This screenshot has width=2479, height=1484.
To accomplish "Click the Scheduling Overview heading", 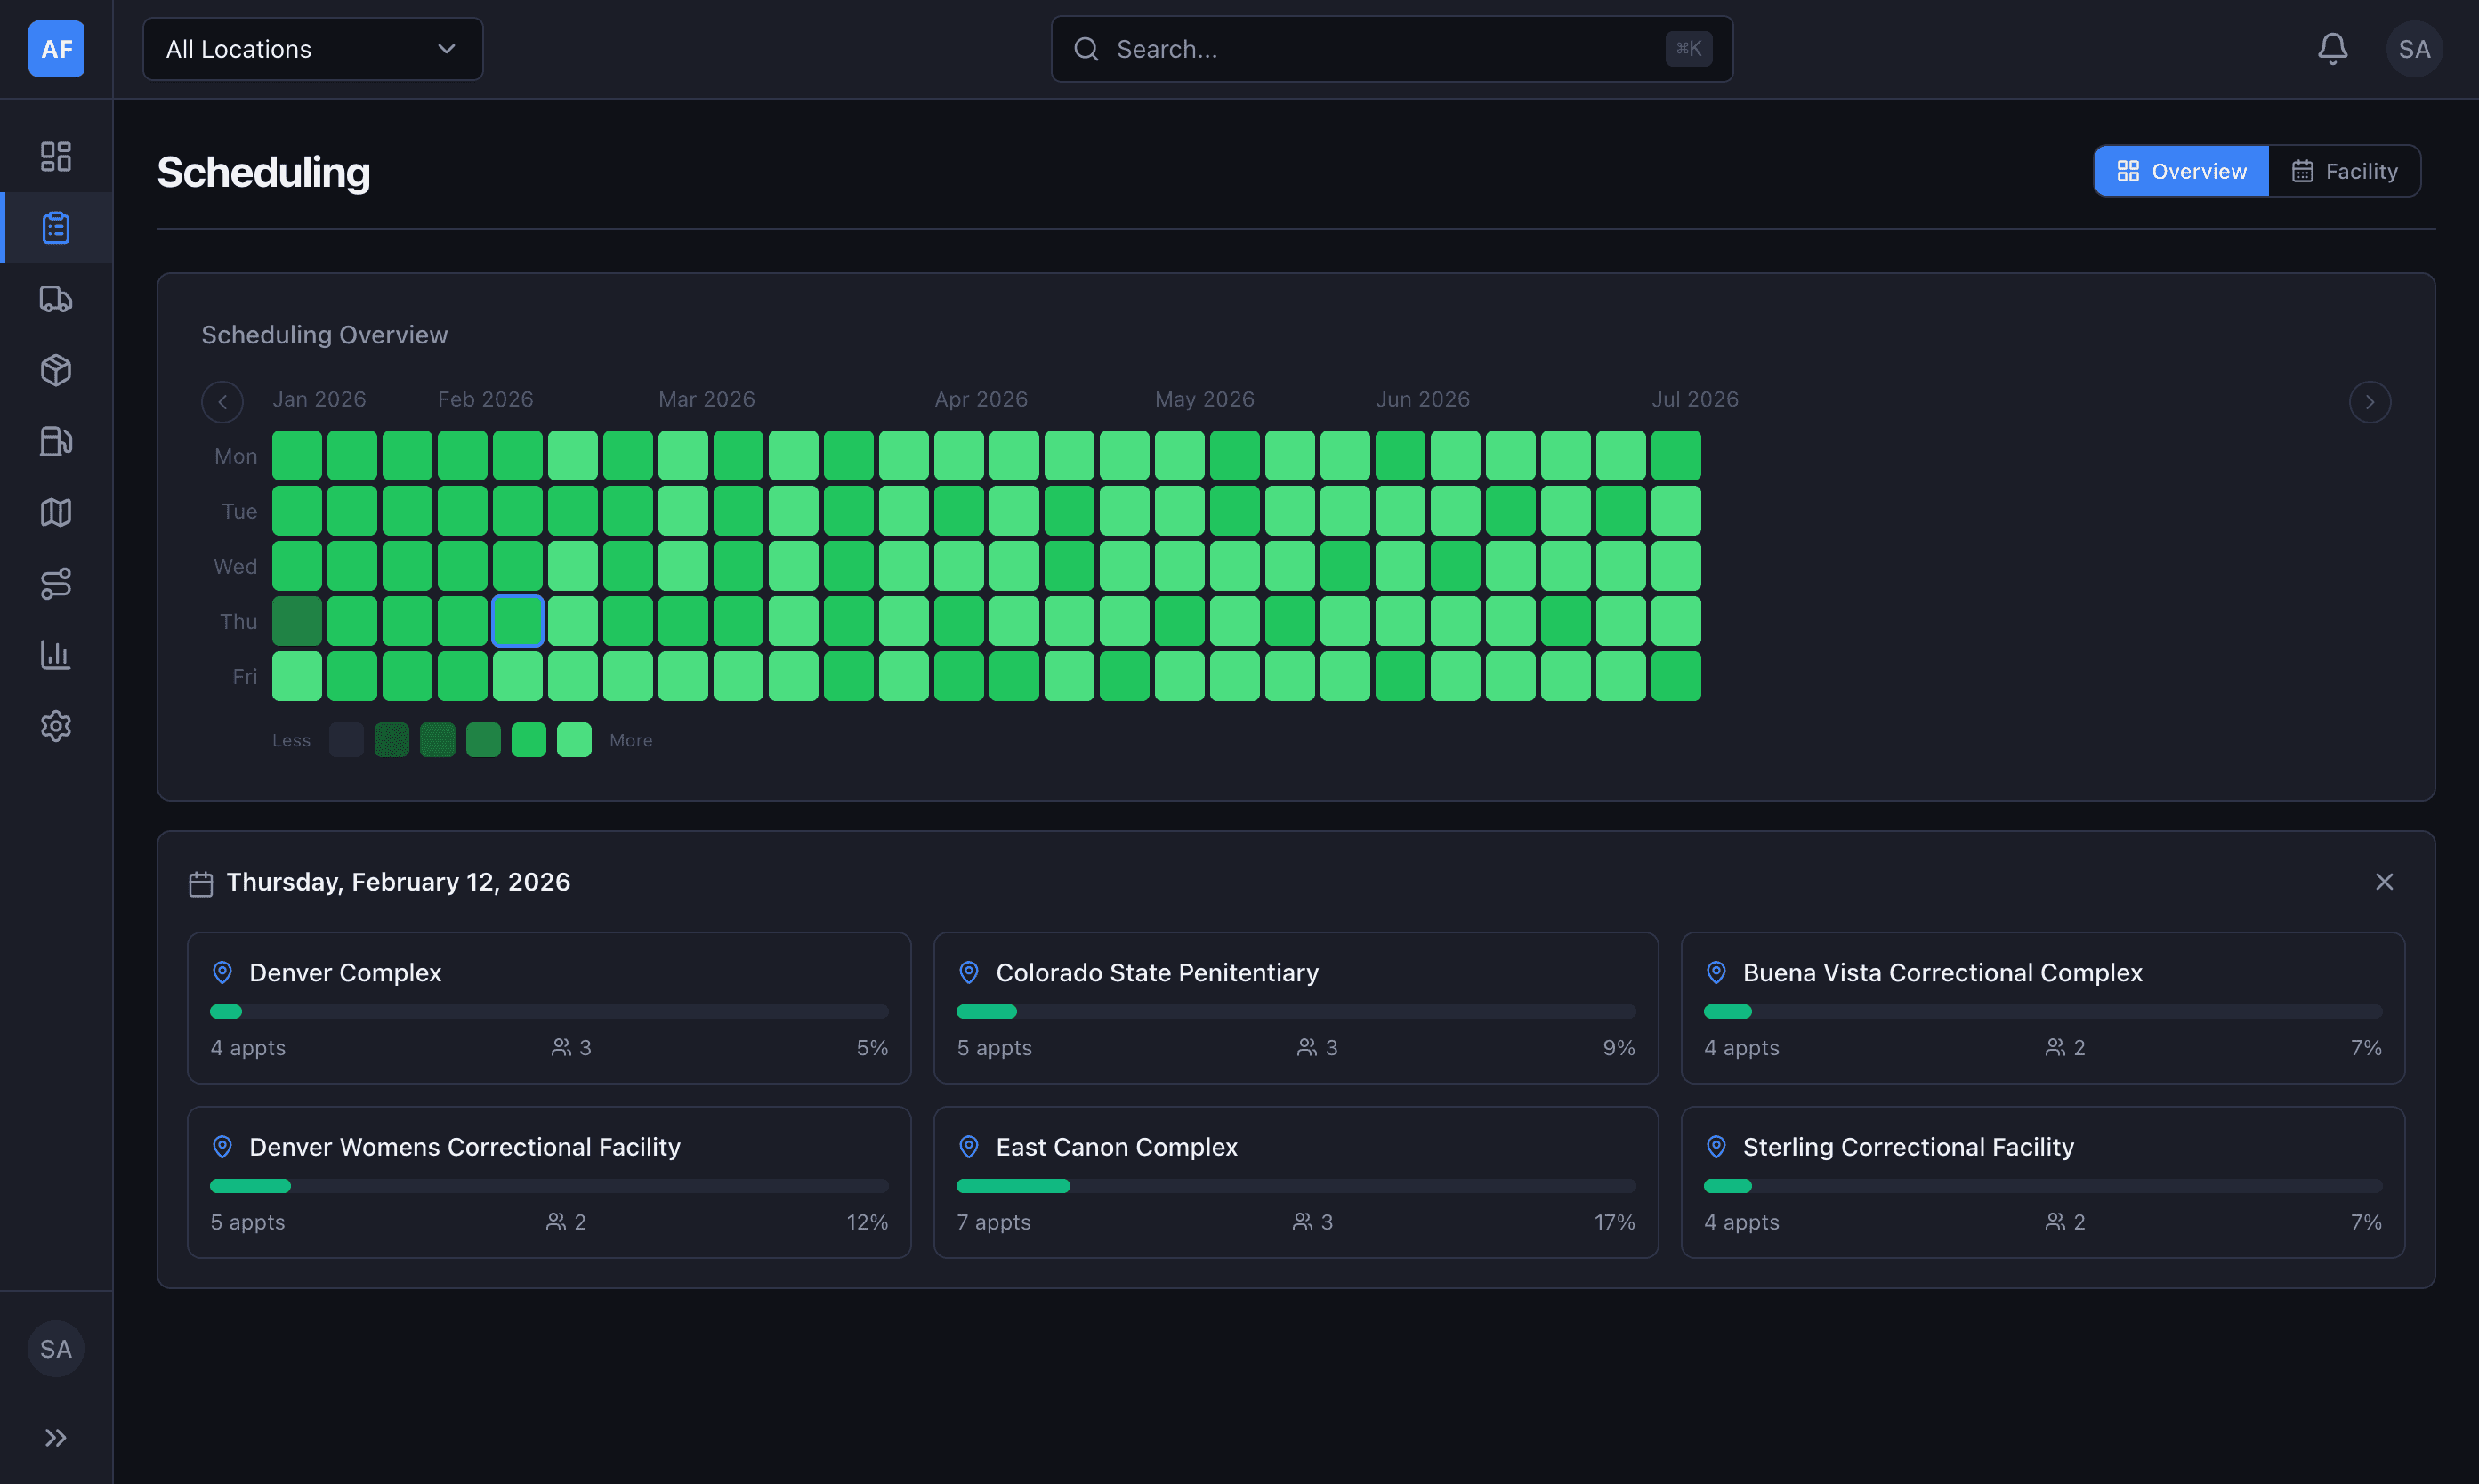I will click(x=324, y=335).
